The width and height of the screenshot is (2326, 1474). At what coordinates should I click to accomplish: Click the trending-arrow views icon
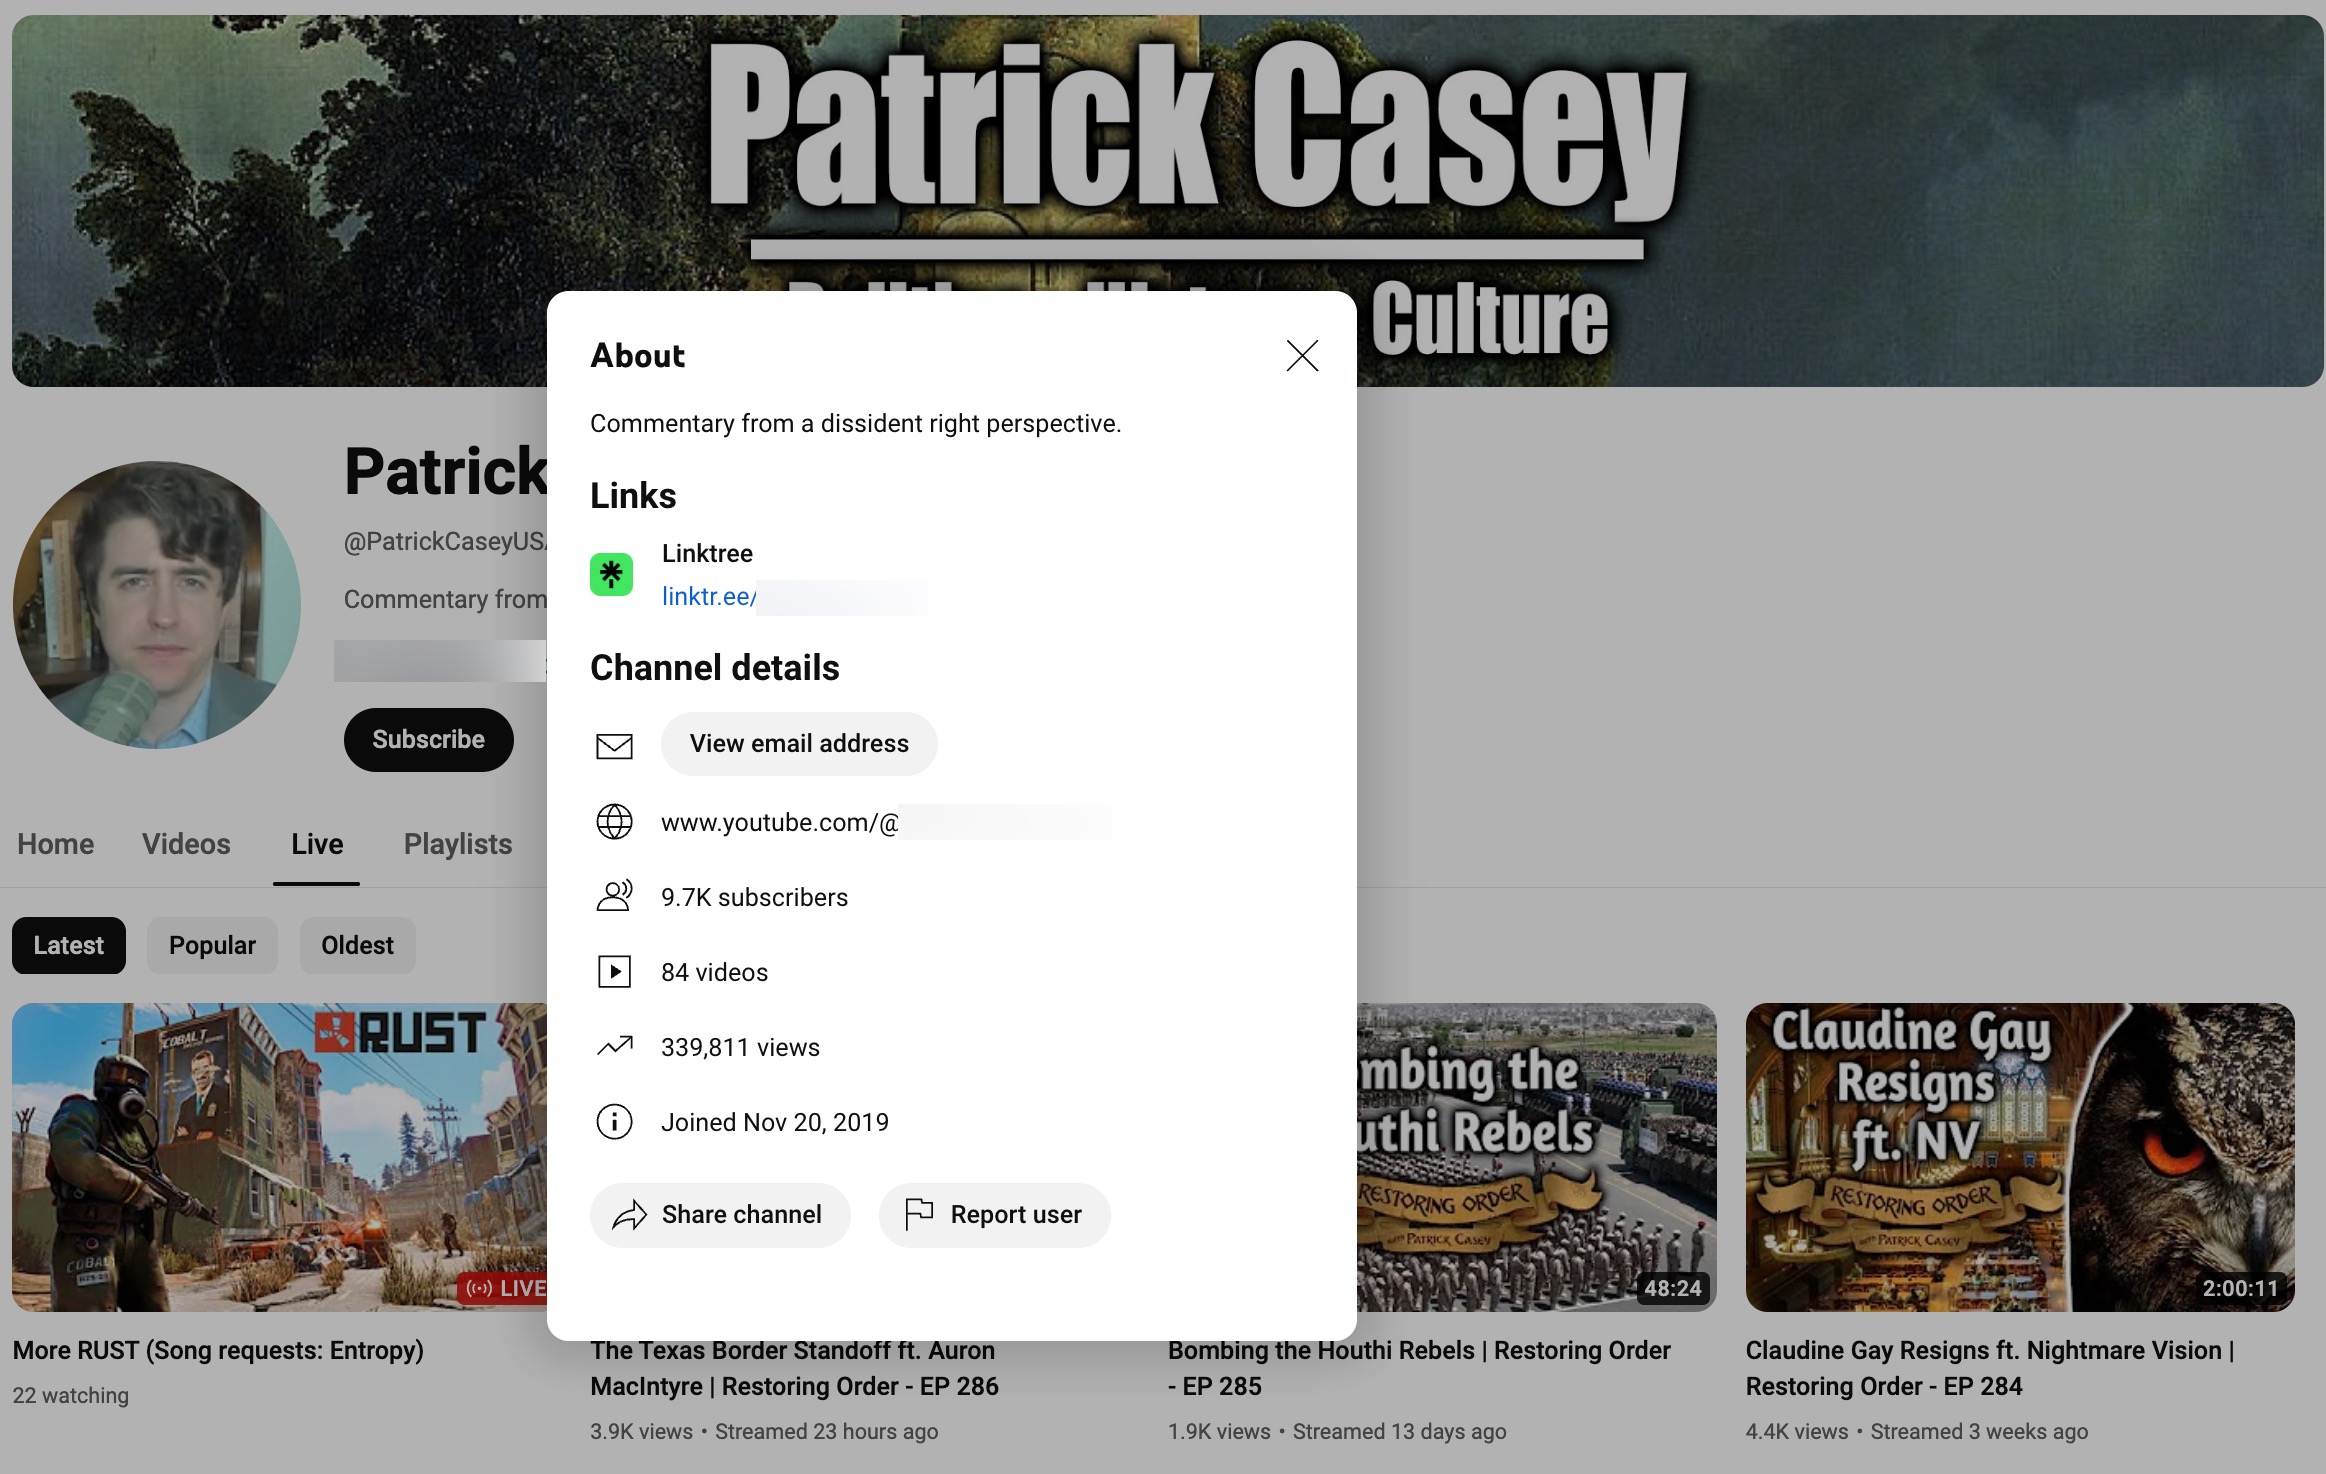click(614, 1046)
